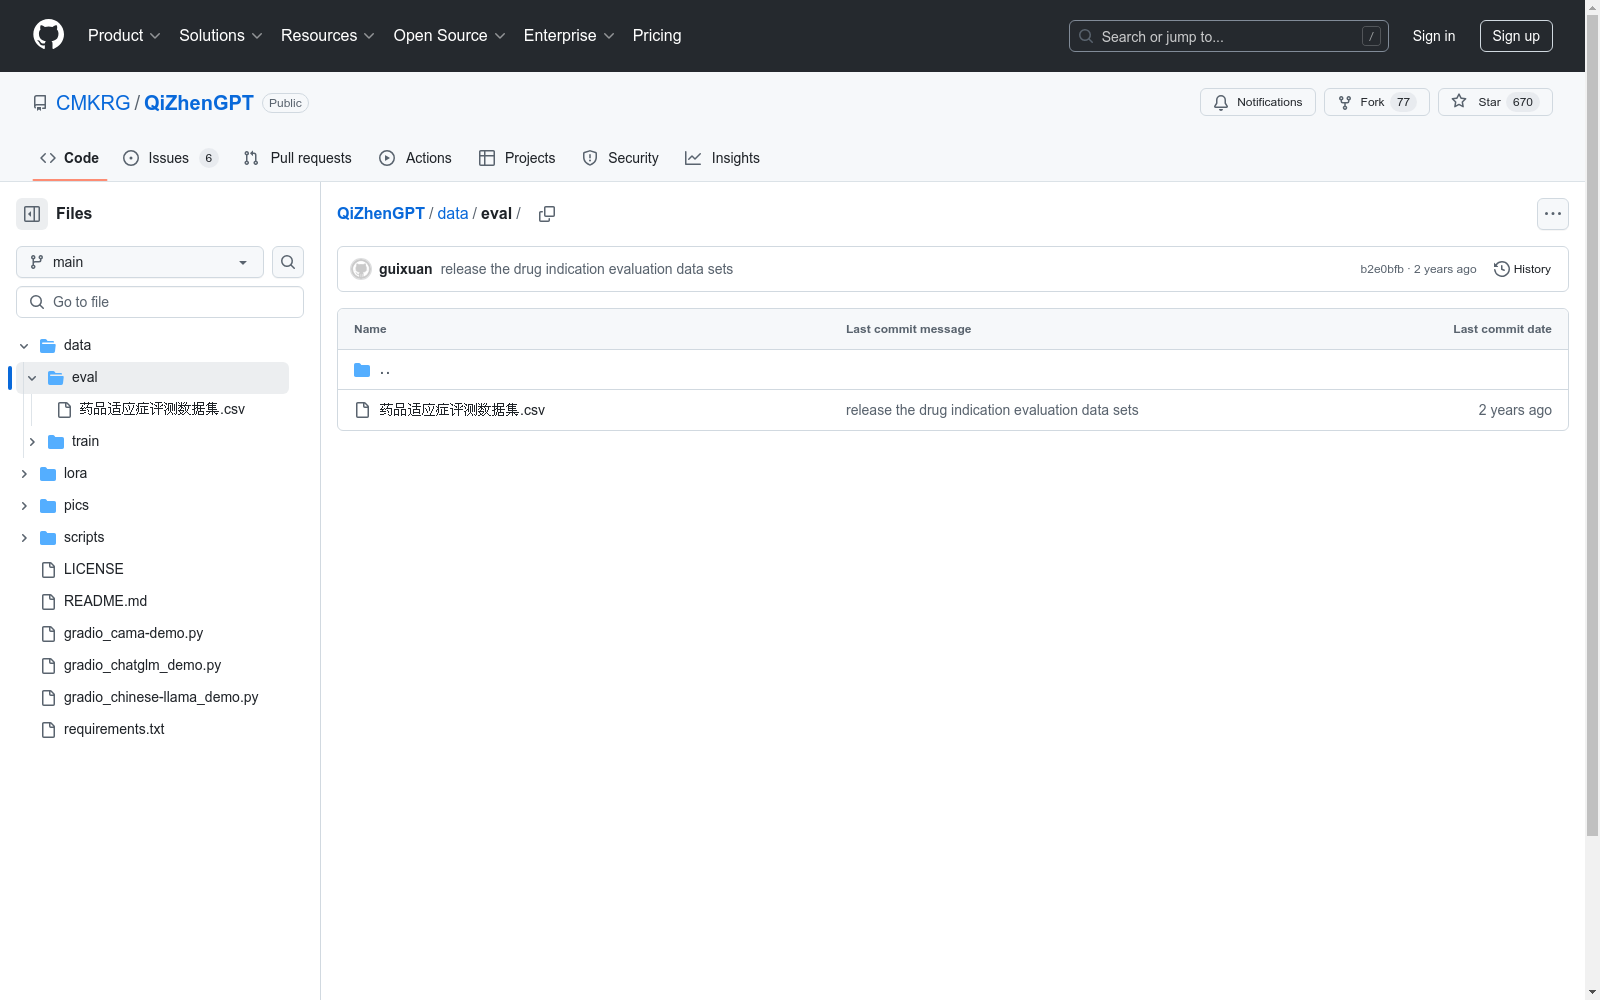Viewport: 1600px width, 1000px height.
Task: Open gradio_chatglm_demo.py in the tree
Action: pyautogui.click(x=142, y=665)
